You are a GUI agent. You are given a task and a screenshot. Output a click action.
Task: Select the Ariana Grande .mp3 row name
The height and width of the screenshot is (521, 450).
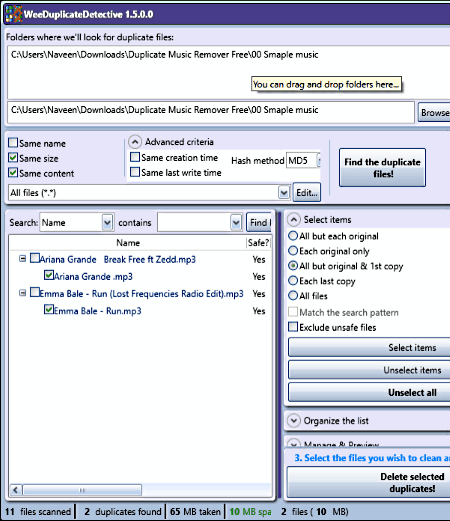tap(93, 276)
